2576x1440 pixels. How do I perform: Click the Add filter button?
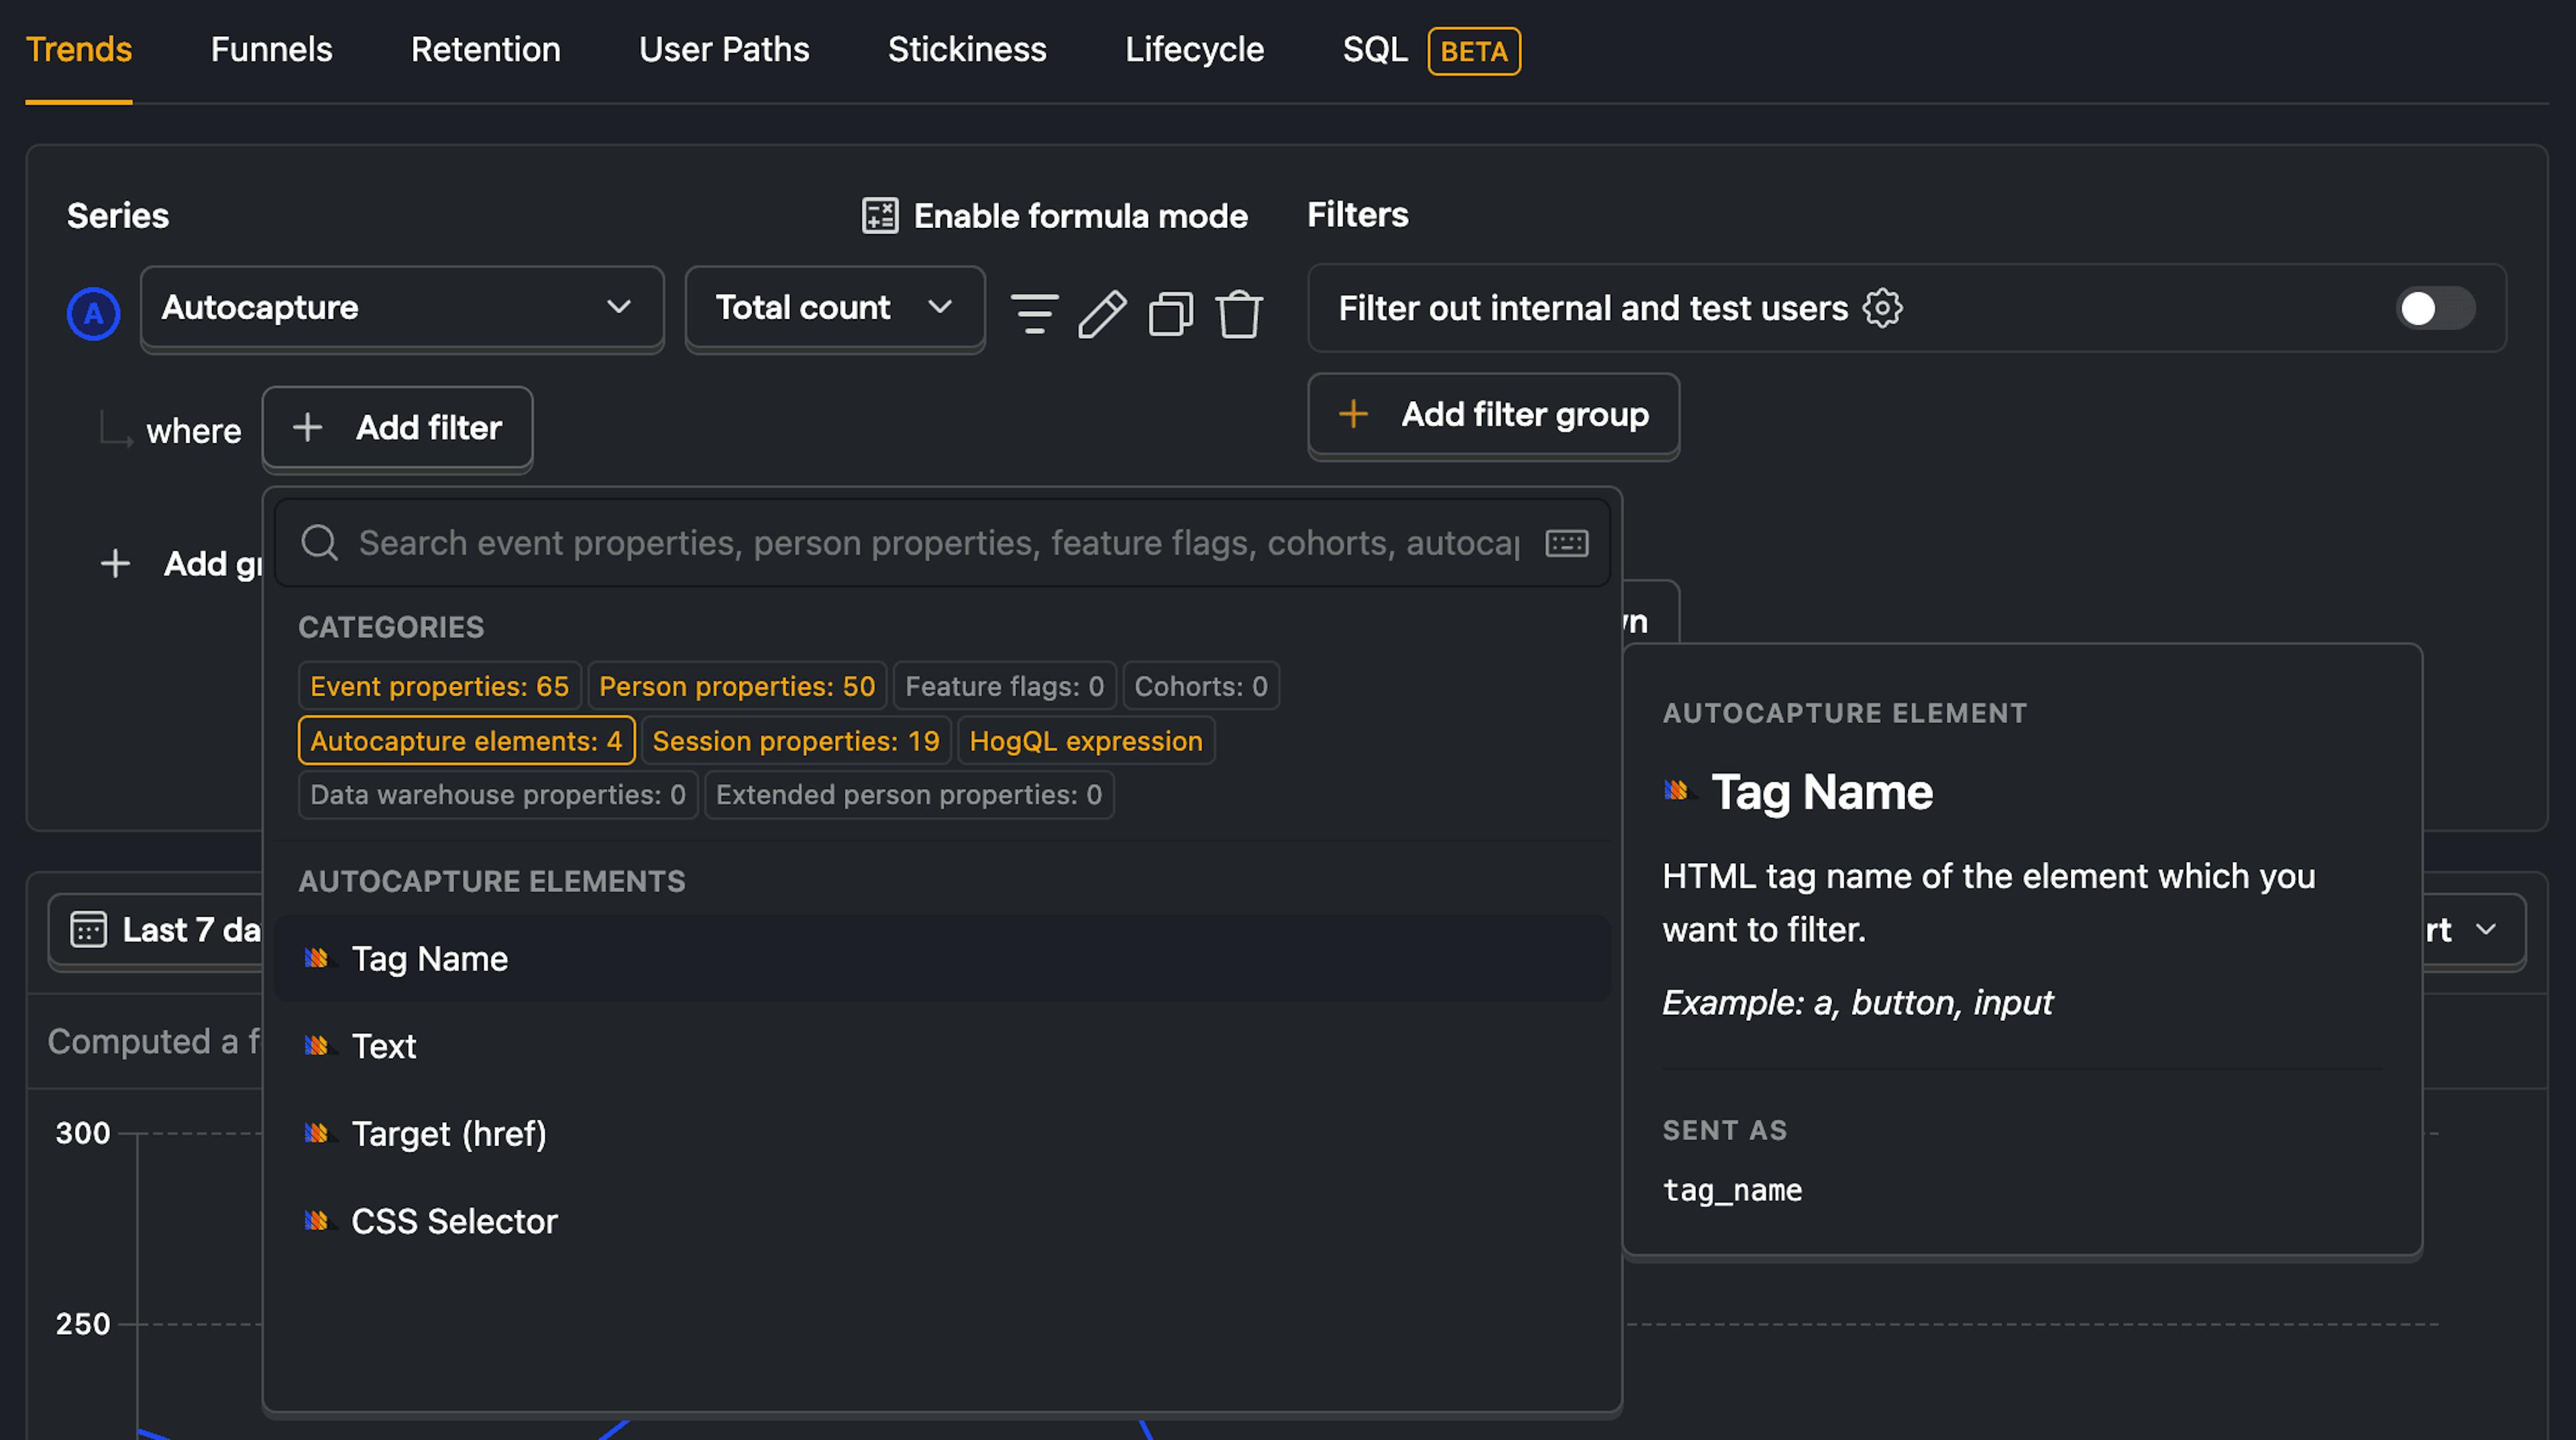pos(397,428)
